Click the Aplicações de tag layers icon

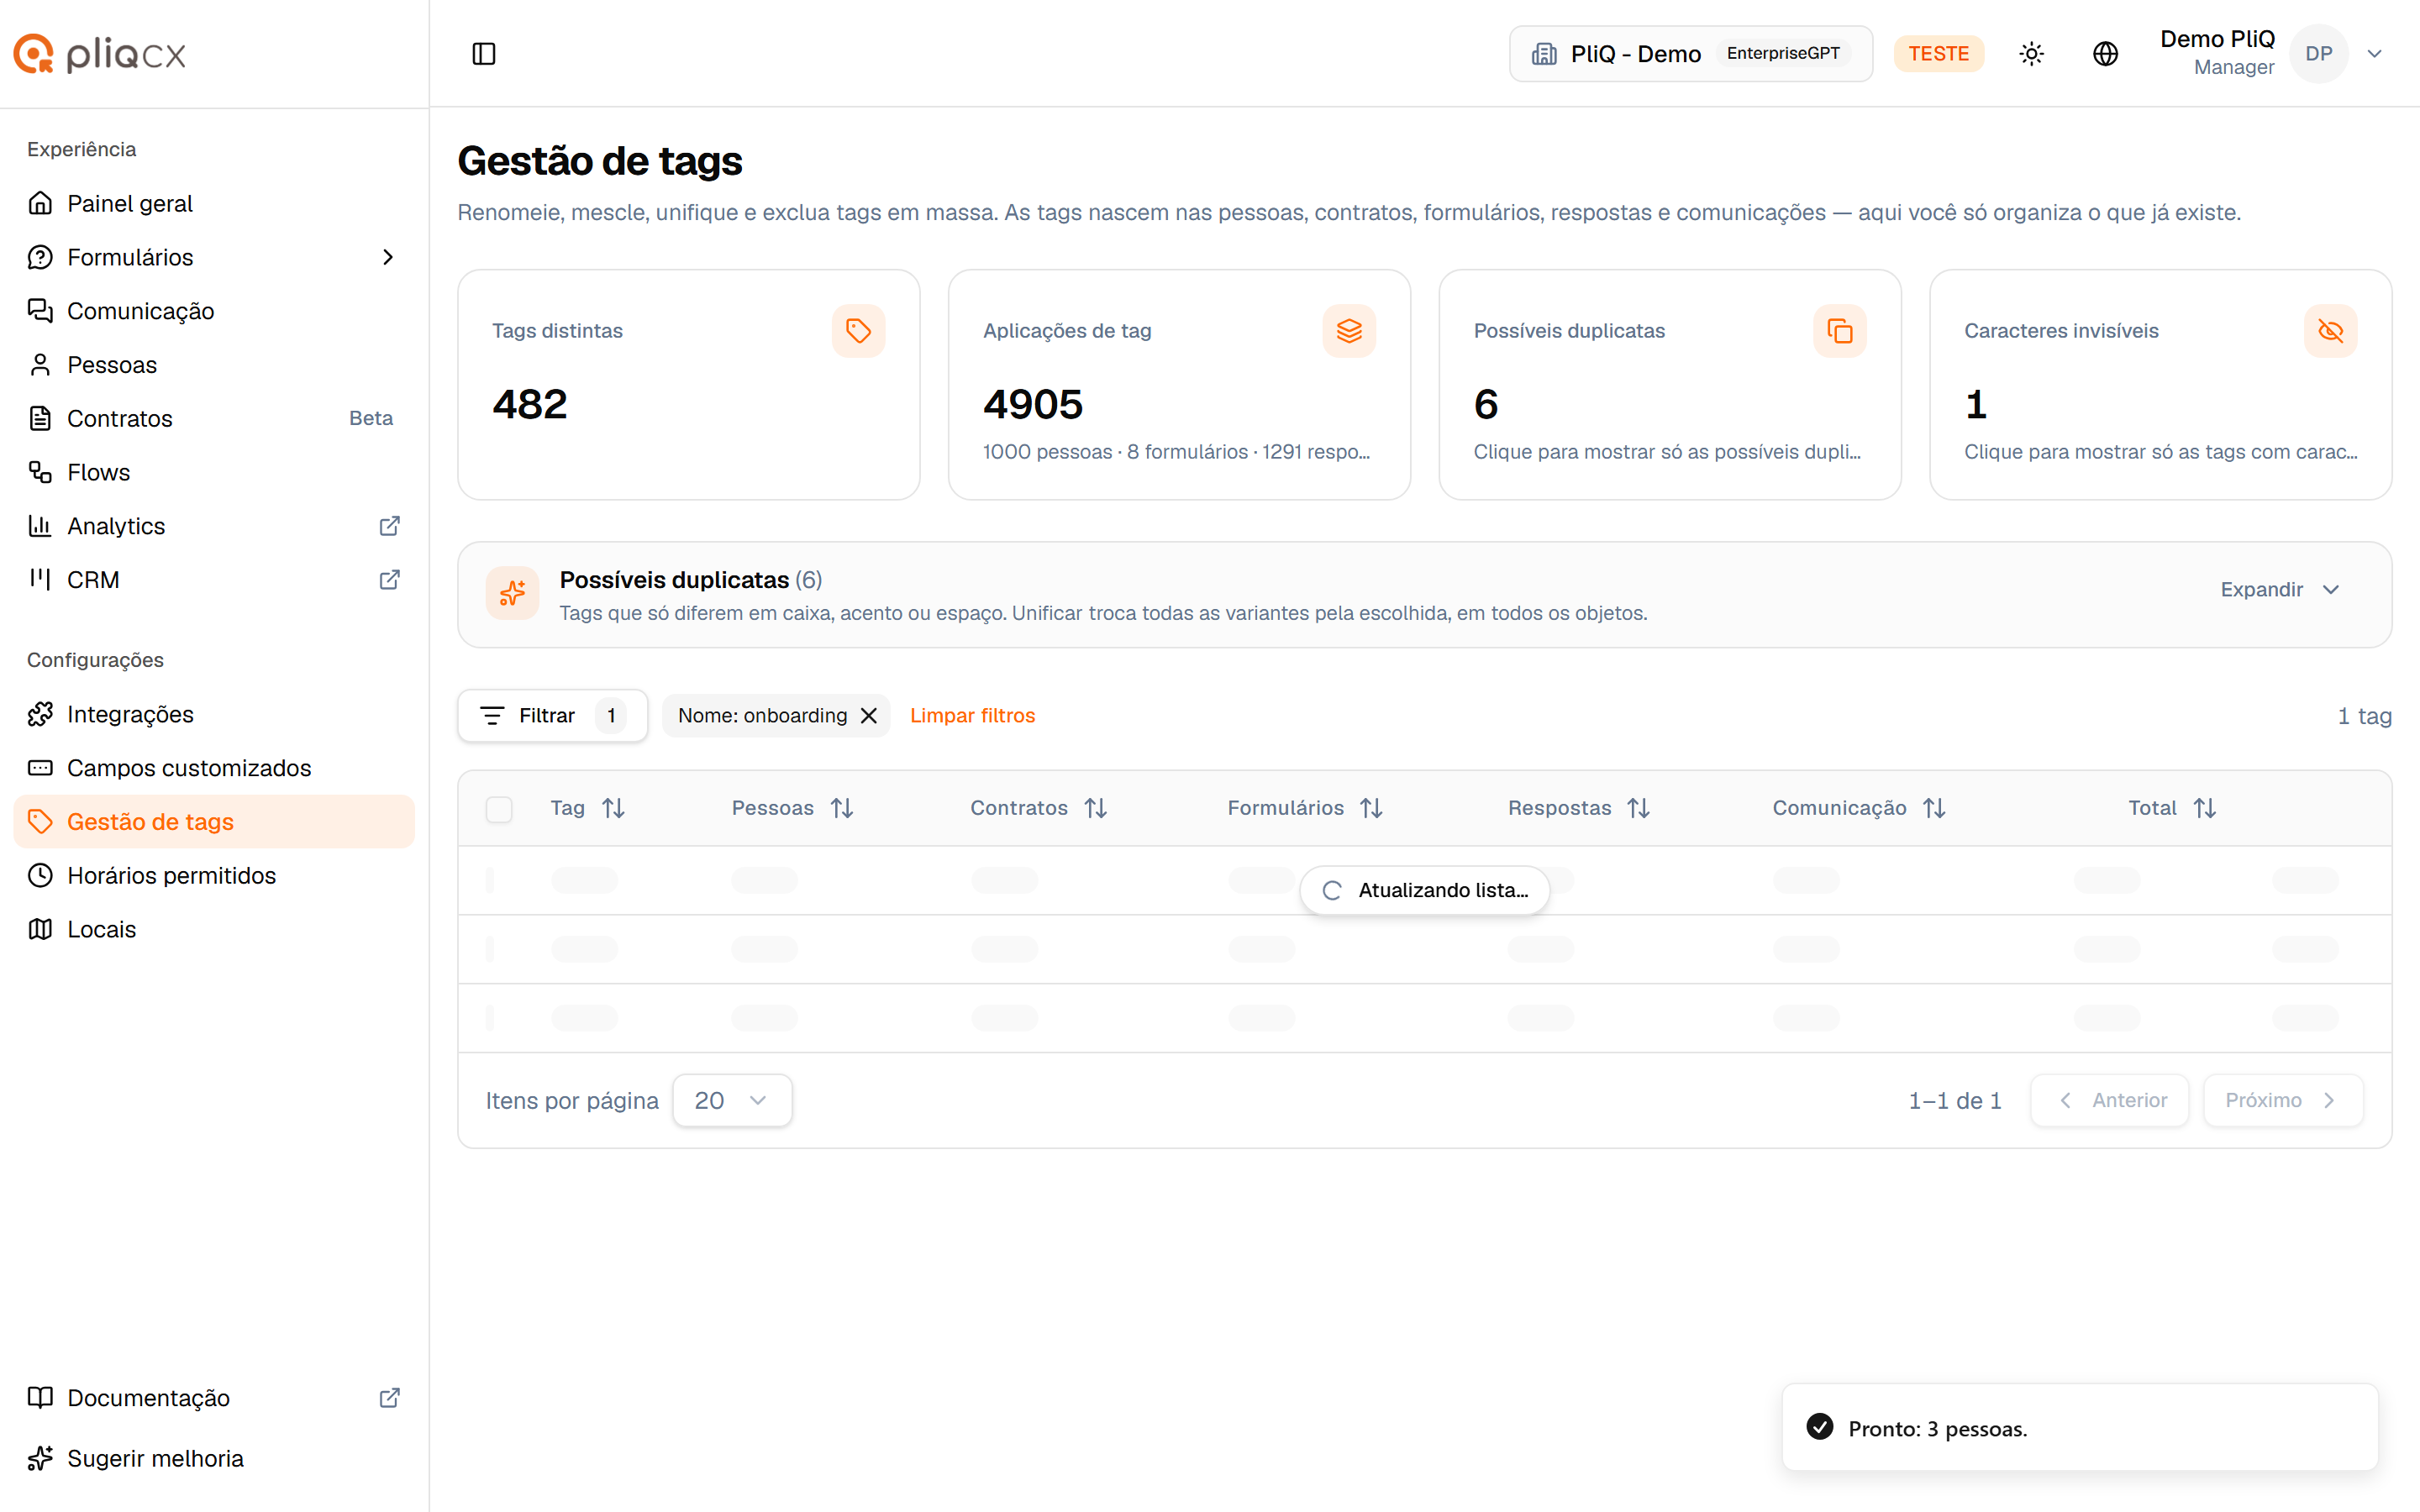[1349, 331]
